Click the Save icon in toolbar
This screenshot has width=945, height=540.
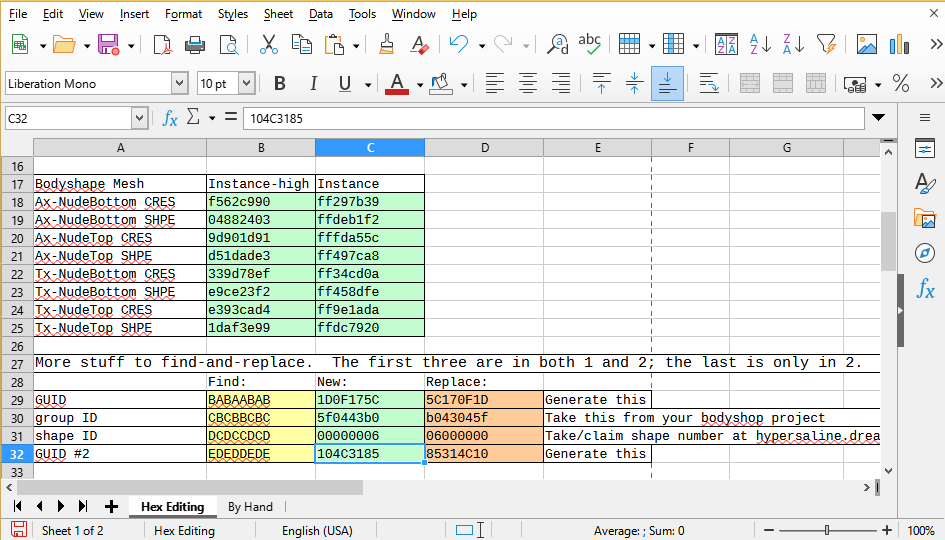(108, 45)
